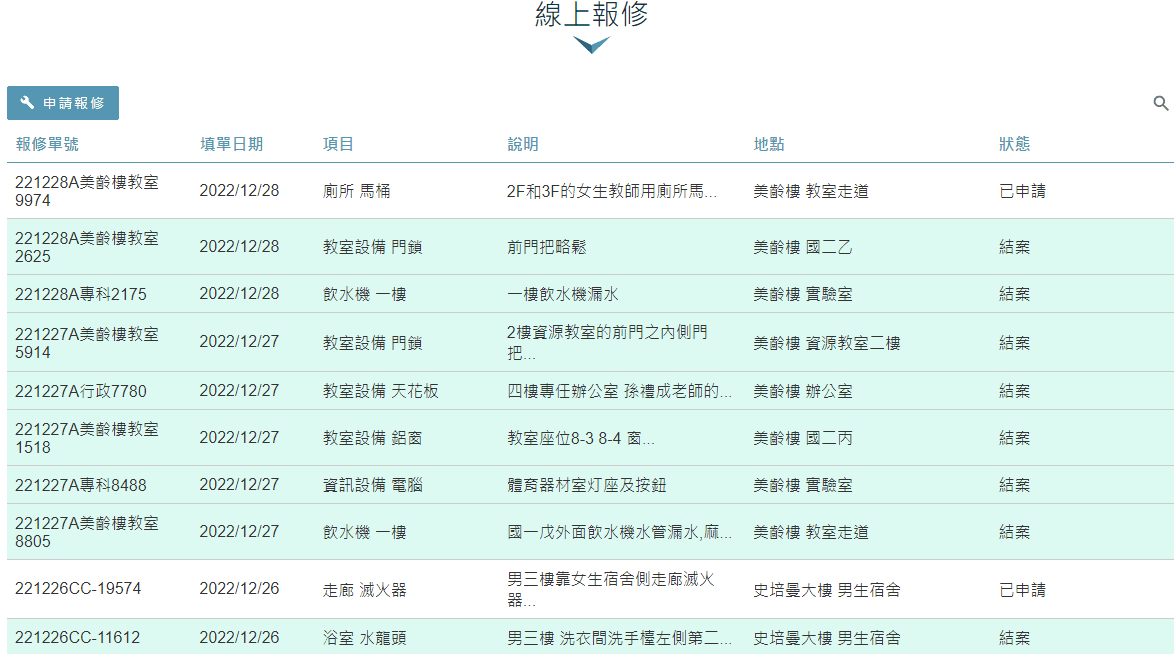
Task: Select the 教室設備 天花板 item cell
Action: [x=380, y=391]
